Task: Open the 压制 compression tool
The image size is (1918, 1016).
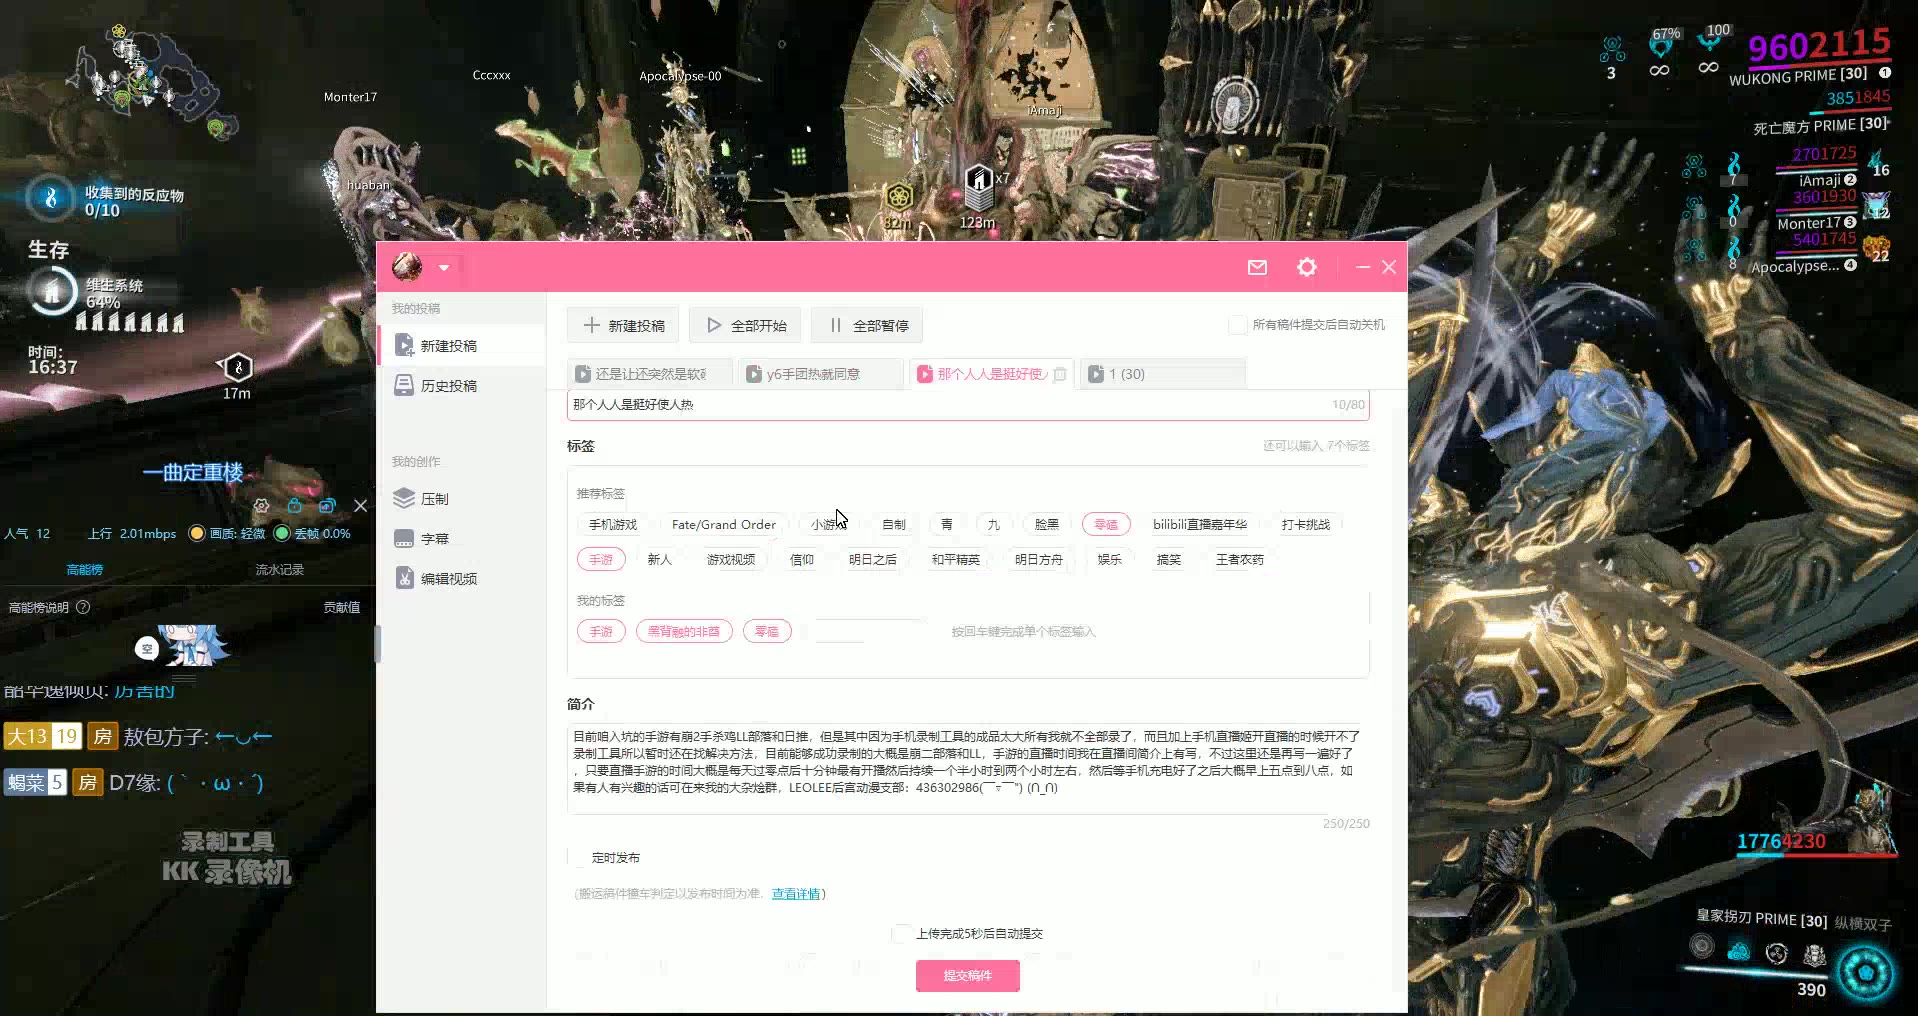Action: pyautogui.click(x=462, y=499)
